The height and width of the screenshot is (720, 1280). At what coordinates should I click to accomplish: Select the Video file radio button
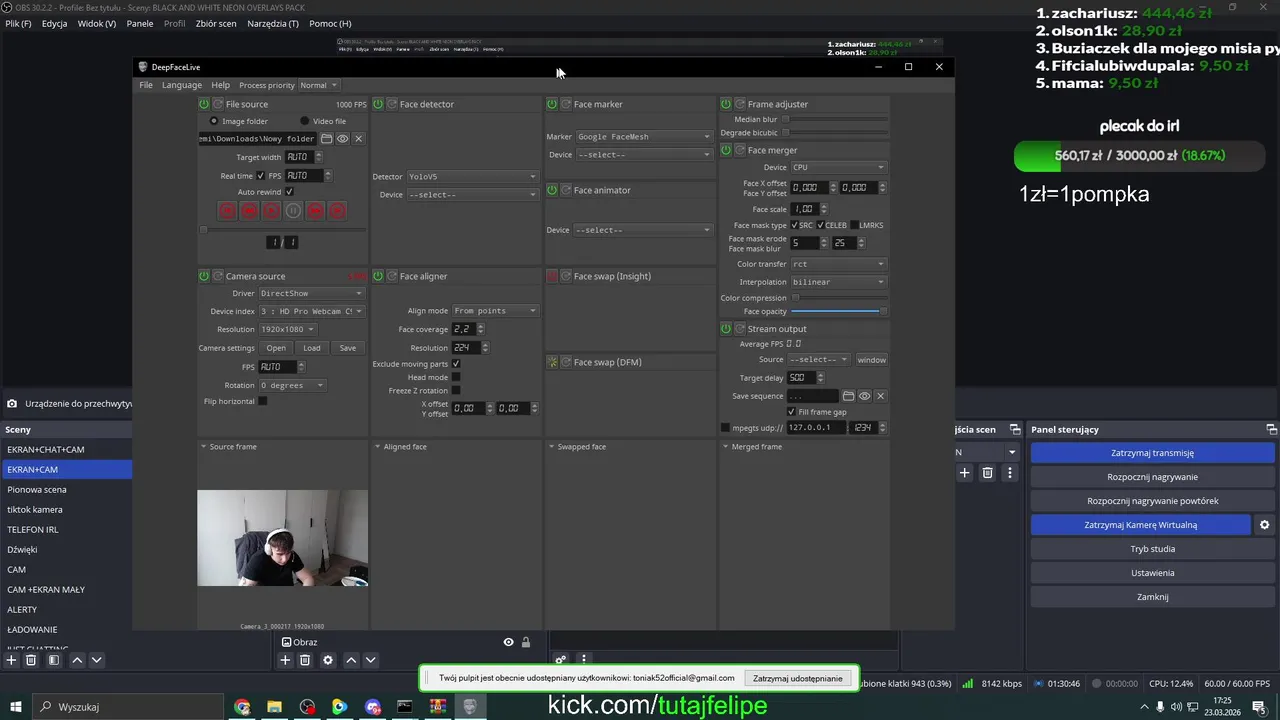305,121
